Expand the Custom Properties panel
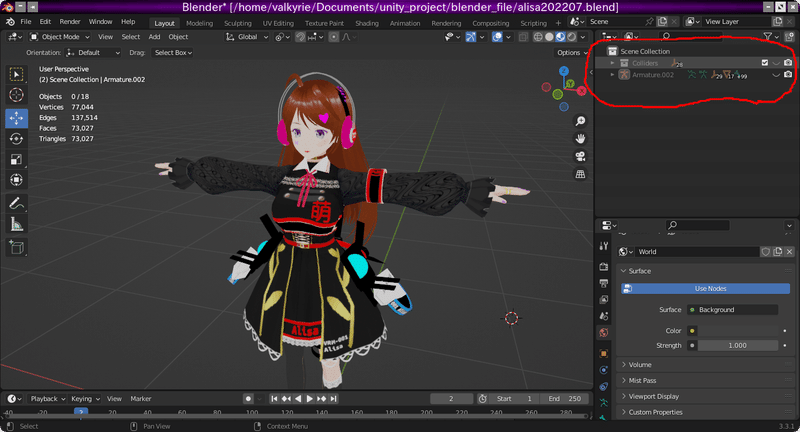Viewport: 800px width, 432px height. click(655, 412)
